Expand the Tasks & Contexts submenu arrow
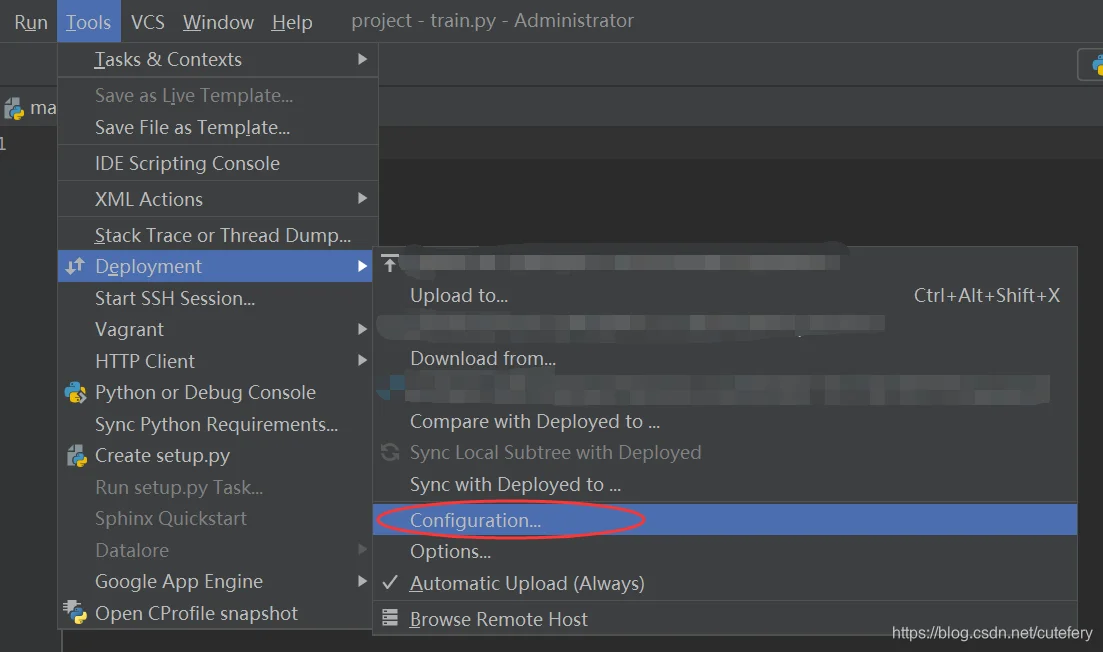Viewport: 1103px width, 652px height. (x=362, y=60)
